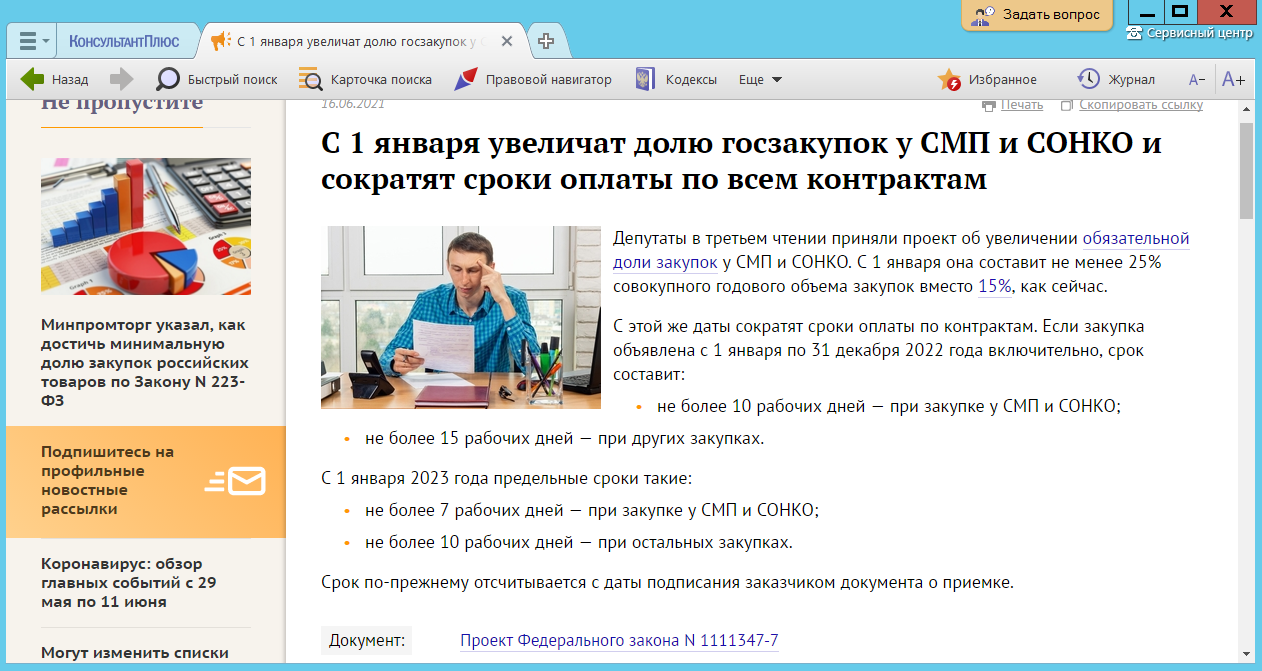Increase font size with A+ button
1262x671 pixels.
pos(1233,79)
